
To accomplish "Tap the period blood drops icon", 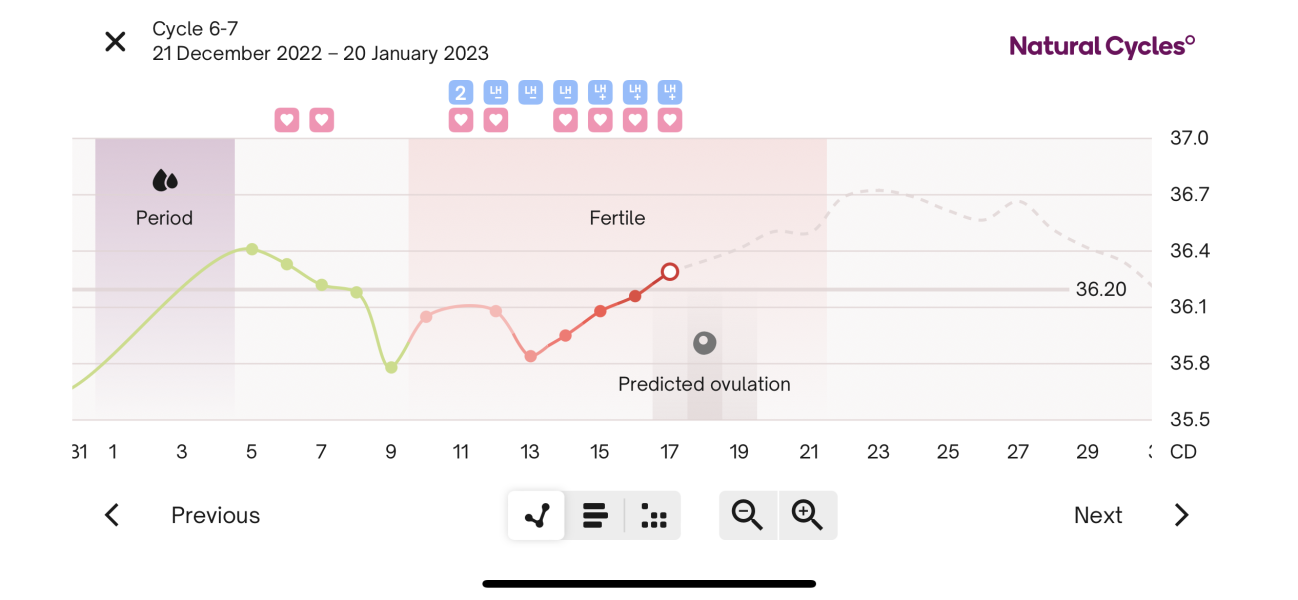I will 165,181.
